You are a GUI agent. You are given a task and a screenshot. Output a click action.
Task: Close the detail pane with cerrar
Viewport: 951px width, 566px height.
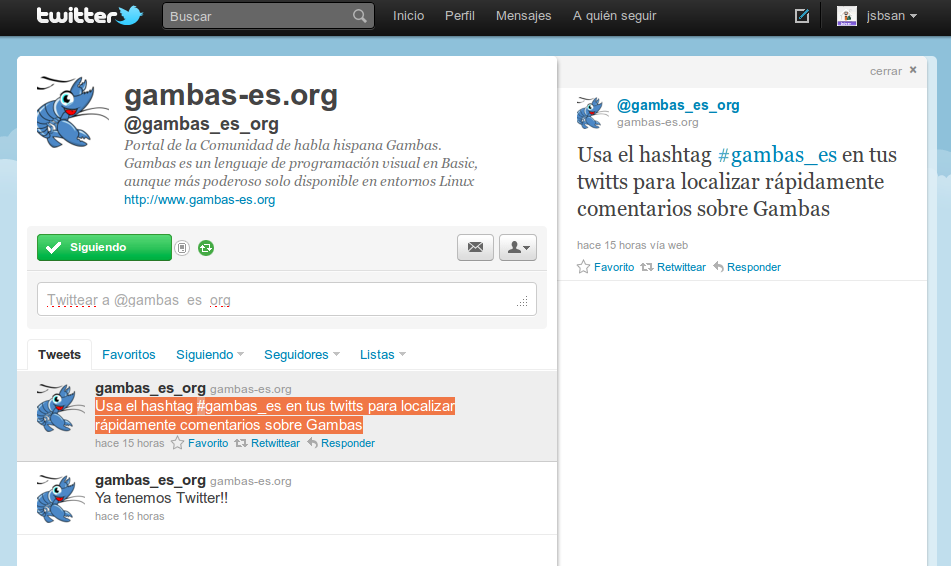point(893,71)
